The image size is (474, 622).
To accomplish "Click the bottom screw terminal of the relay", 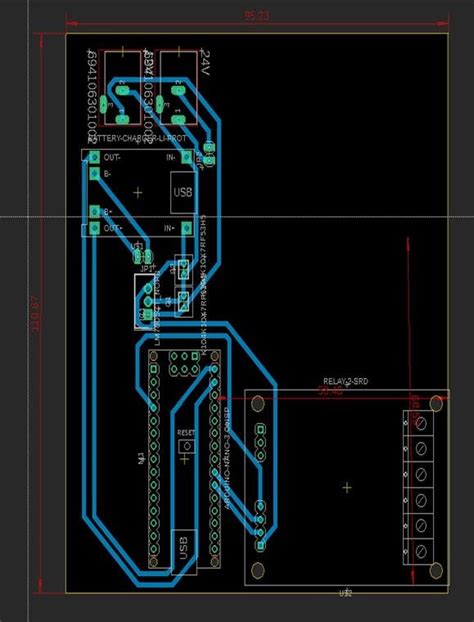I will (x=420, y=551).
